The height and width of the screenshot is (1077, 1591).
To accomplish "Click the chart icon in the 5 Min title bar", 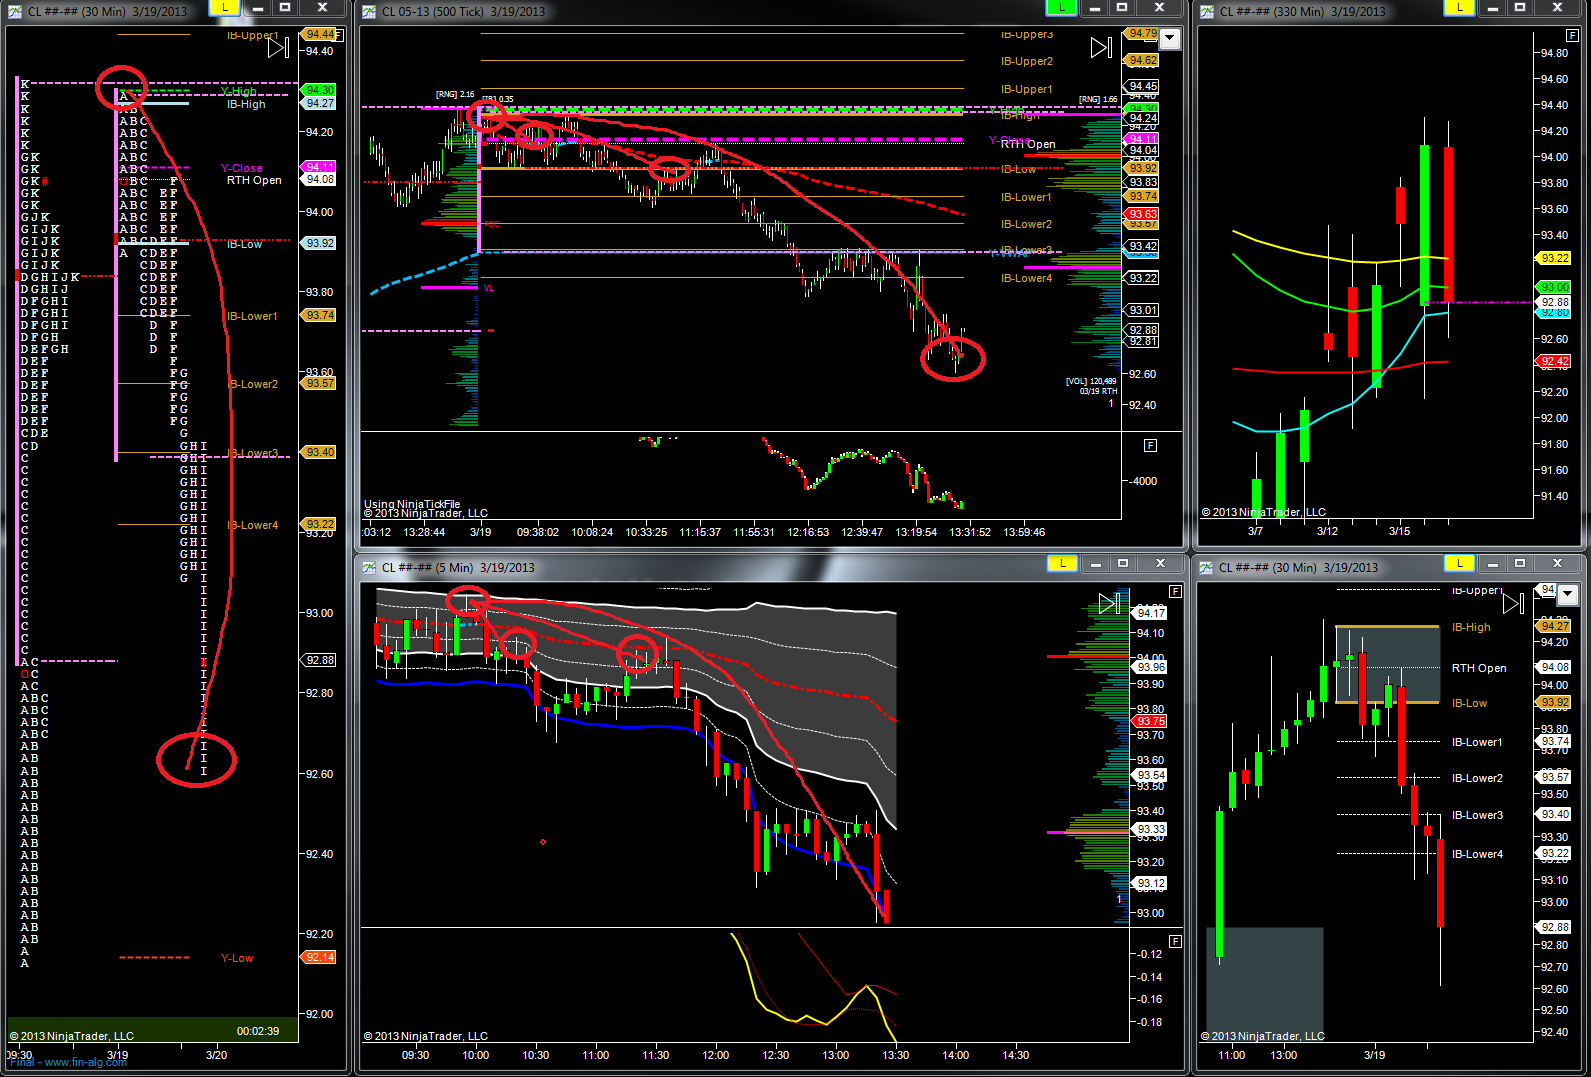I will [369, 567].
